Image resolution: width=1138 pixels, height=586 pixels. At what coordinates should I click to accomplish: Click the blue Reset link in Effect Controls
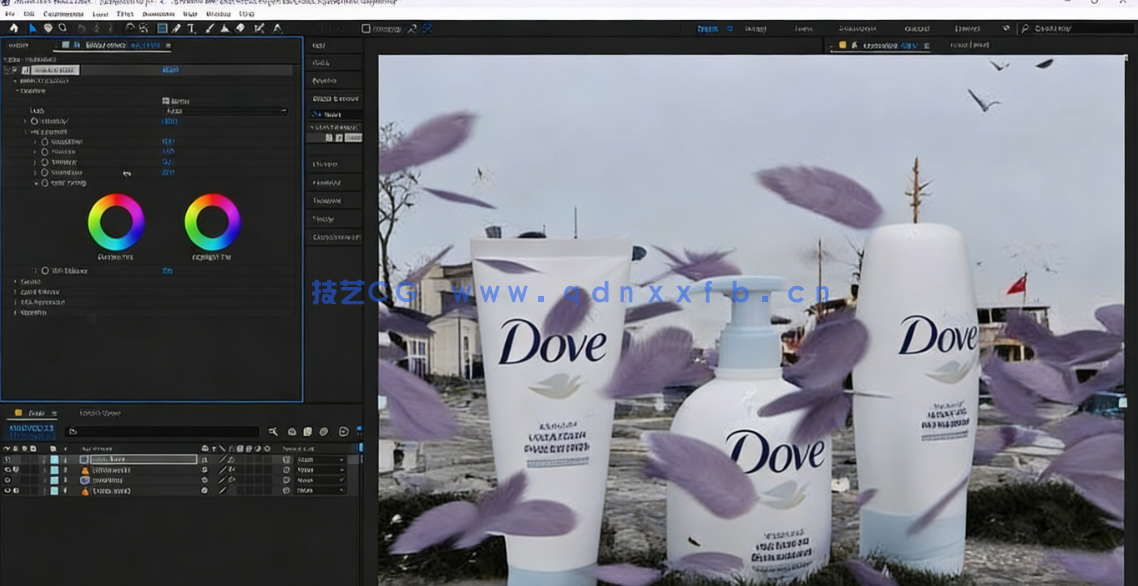[x=170, y=70]
